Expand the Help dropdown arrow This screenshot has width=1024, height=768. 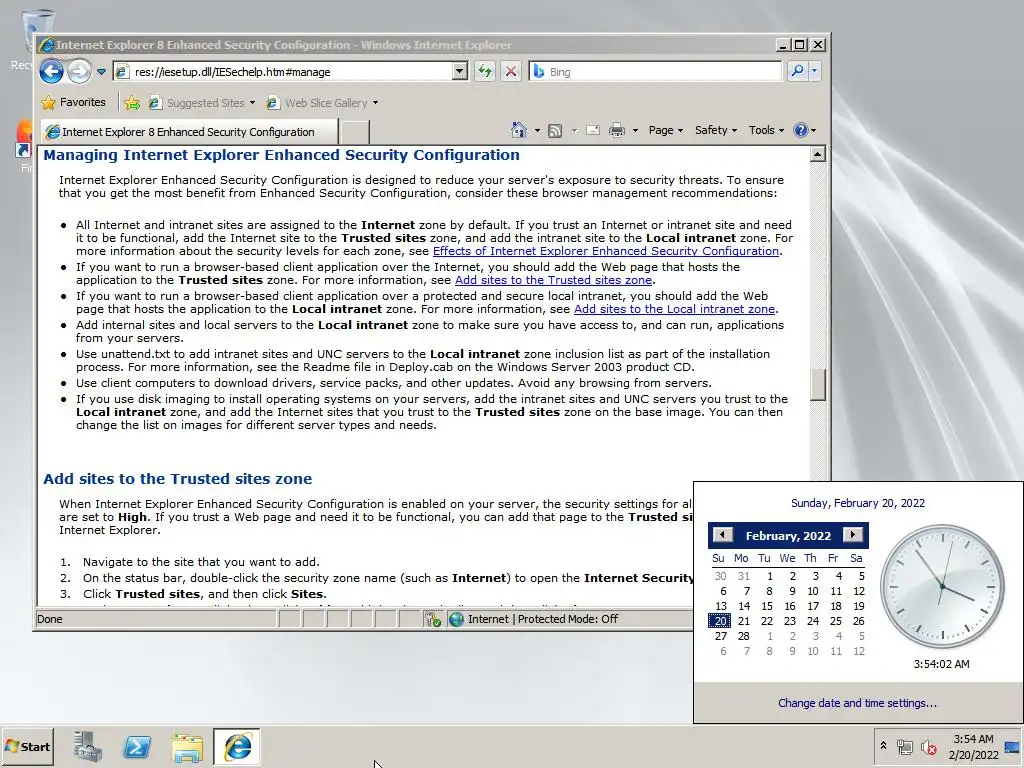click(814, 131)
